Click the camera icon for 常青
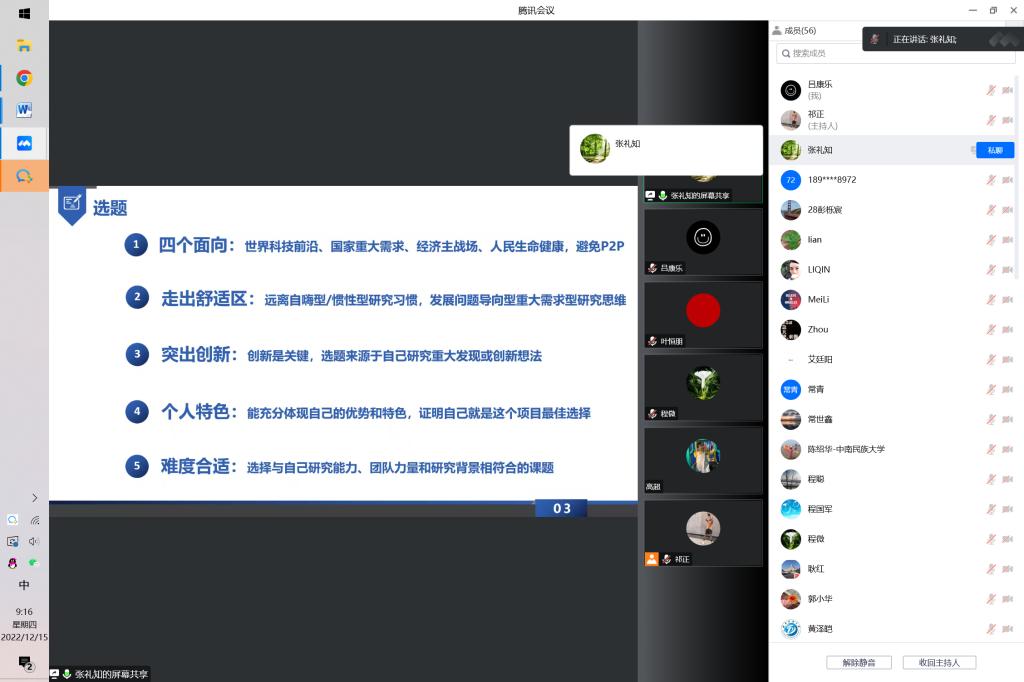The image size is (1024, 682). (1007, 390)
